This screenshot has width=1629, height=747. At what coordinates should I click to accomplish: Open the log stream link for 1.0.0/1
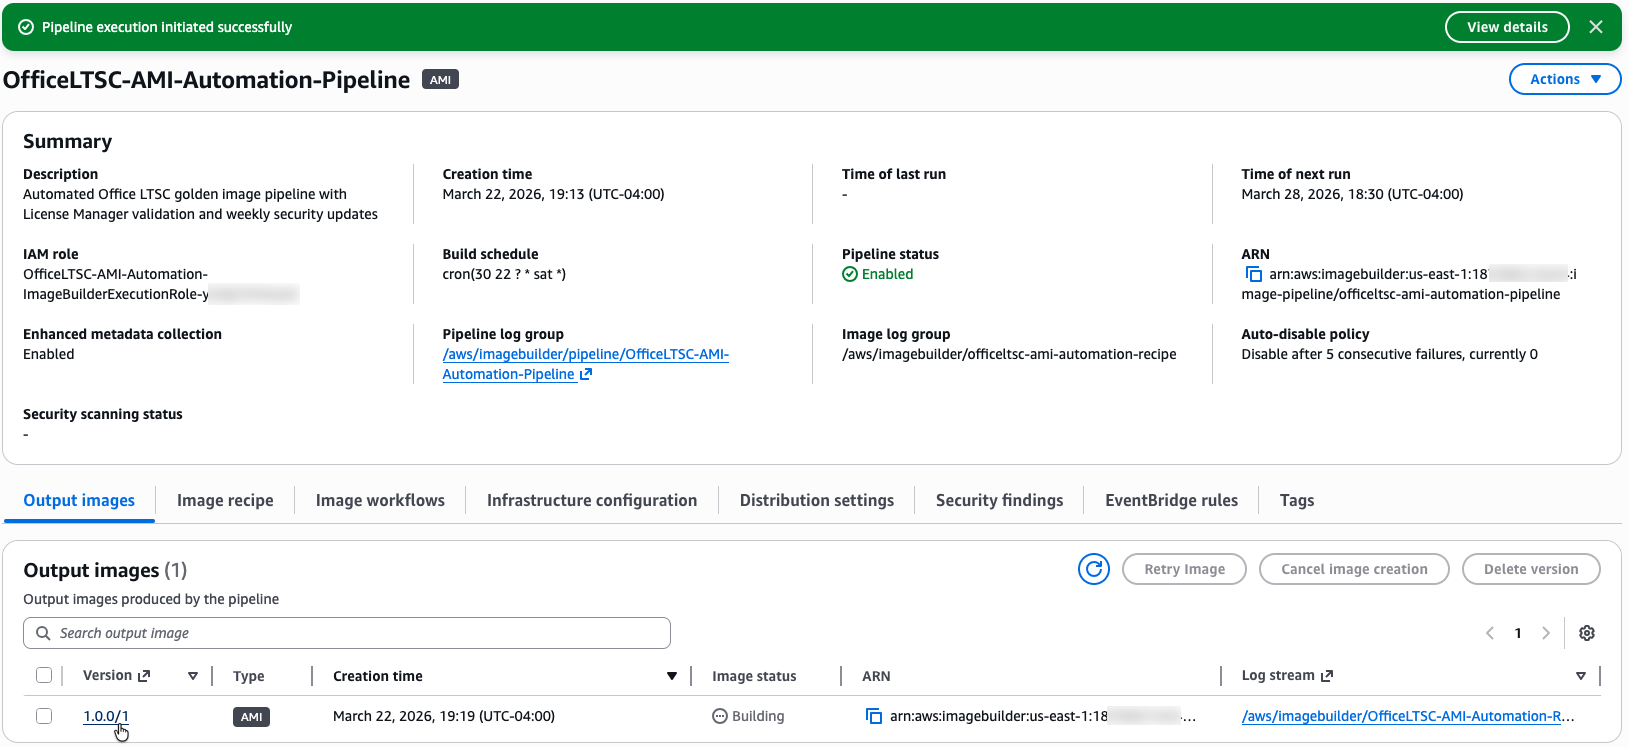pyautogui.click(x=1408, y=716)
